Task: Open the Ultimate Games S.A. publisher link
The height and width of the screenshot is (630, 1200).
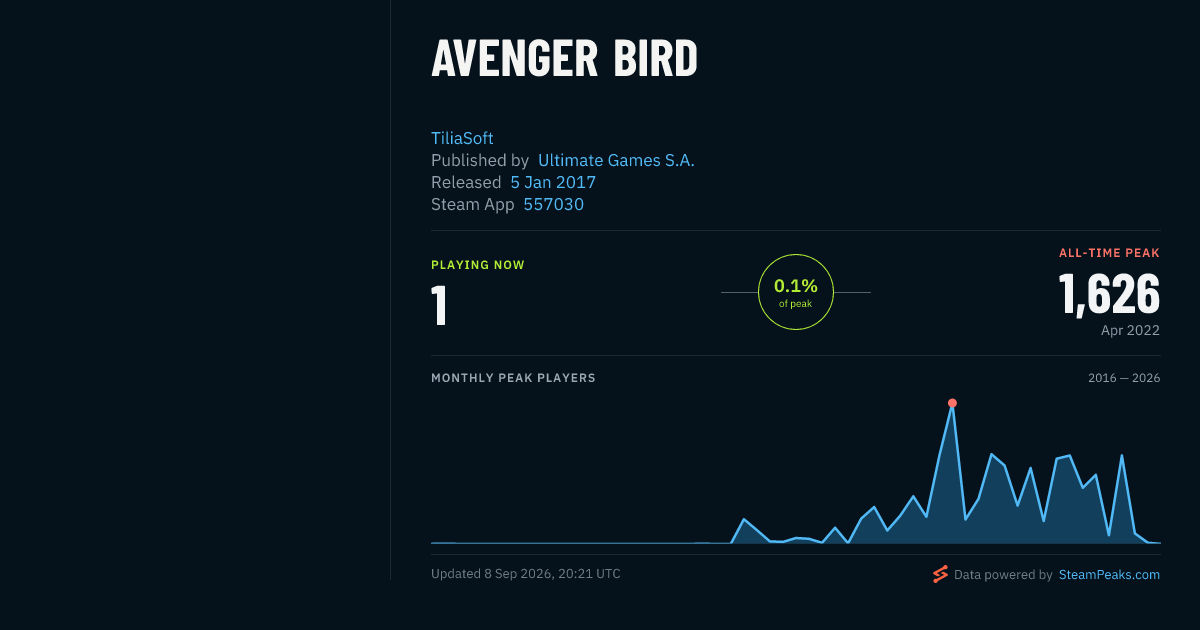Action: [616, 160]
